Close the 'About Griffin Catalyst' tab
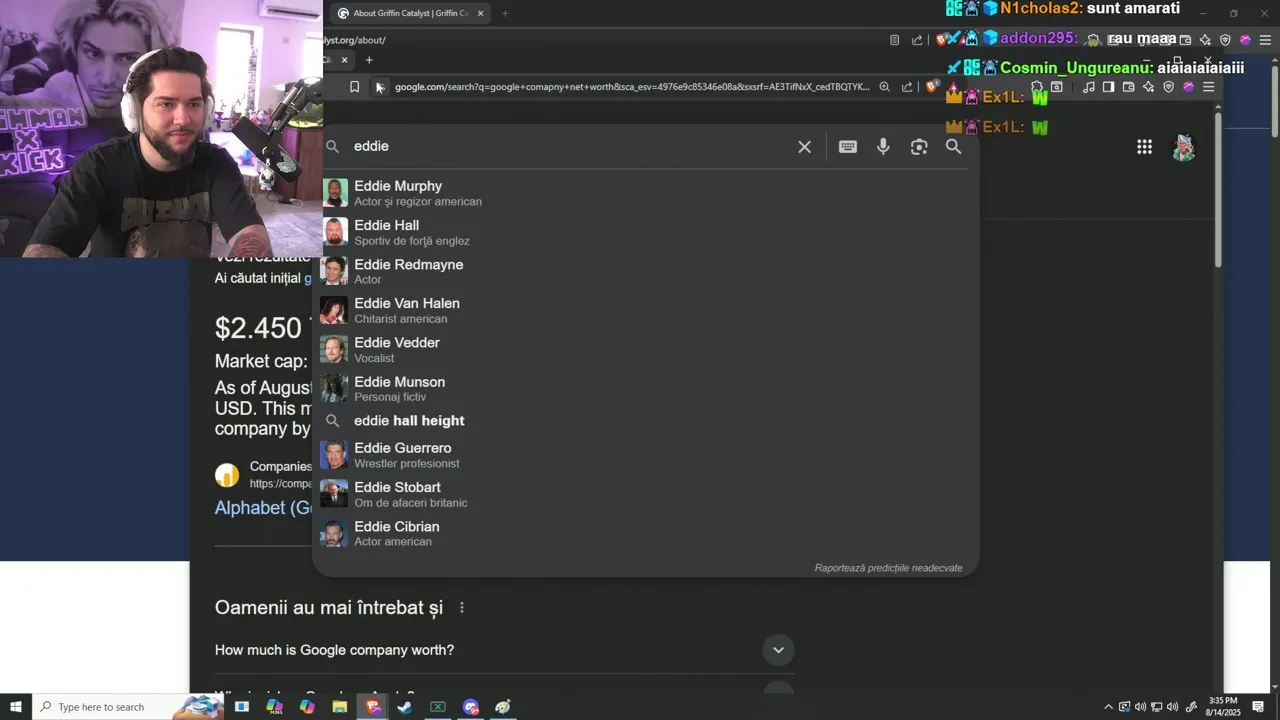 pos(480,13)
